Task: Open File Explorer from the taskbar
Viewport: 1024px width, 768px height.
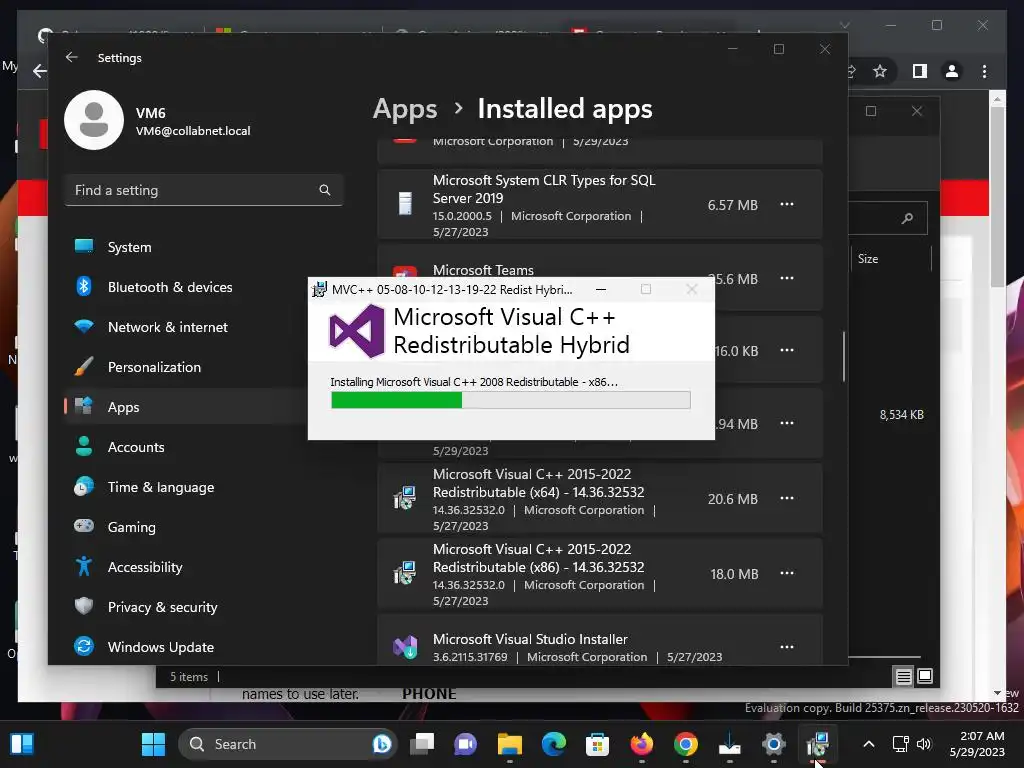Action: tap(510, 744)
